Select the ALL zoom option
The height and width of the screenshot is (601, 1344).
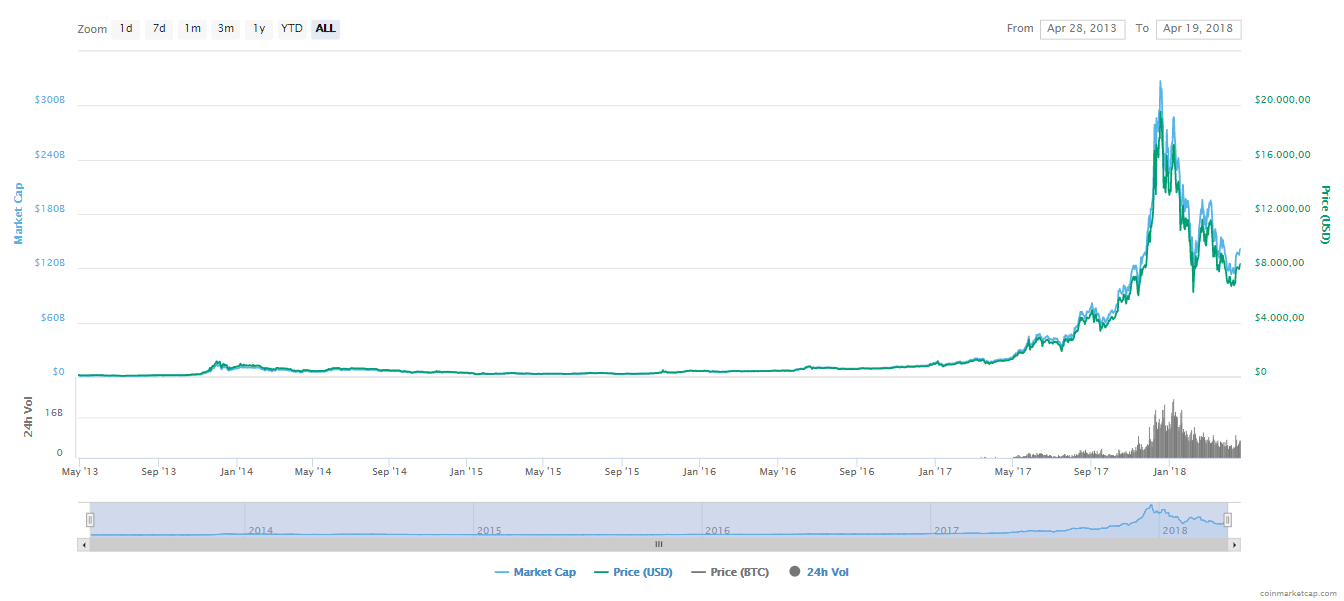pyautogui.click(x=325, y=29)
